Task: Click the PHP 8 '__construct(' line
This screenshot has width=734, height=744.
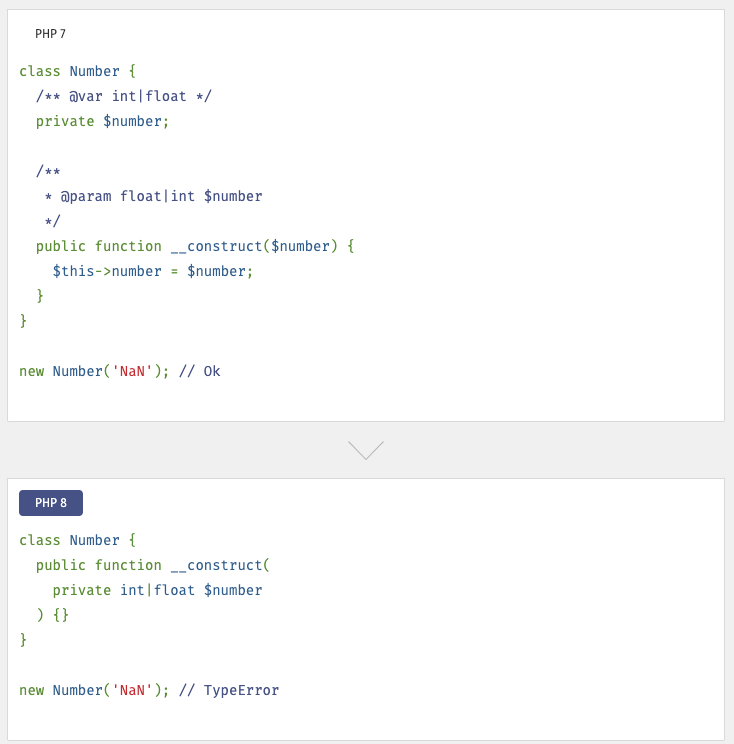Action: pyautogui.click(x=153, y=566)
